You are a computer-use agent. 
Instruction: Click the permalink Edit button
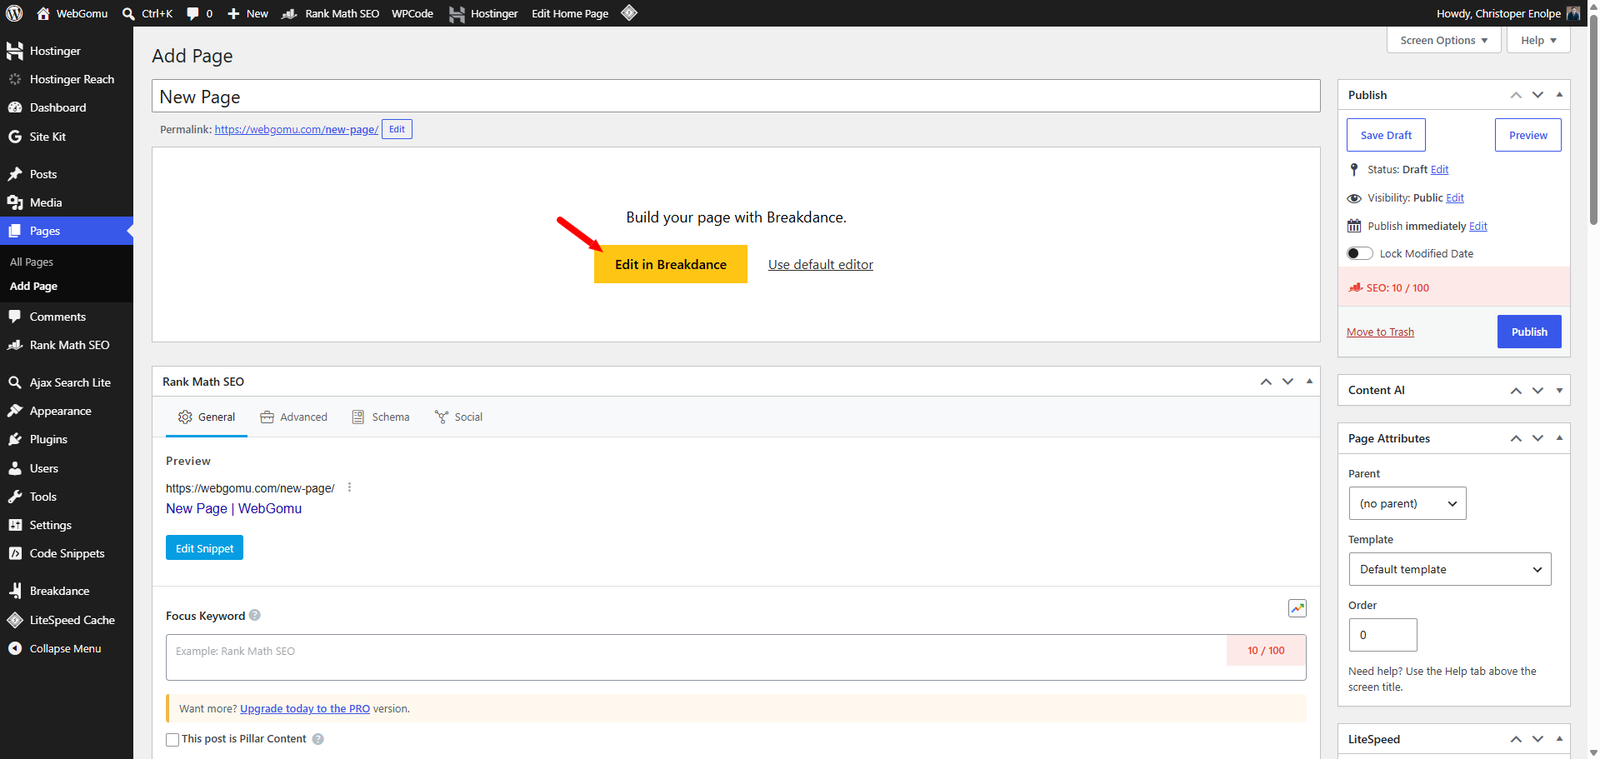click(x=397, y=129)
